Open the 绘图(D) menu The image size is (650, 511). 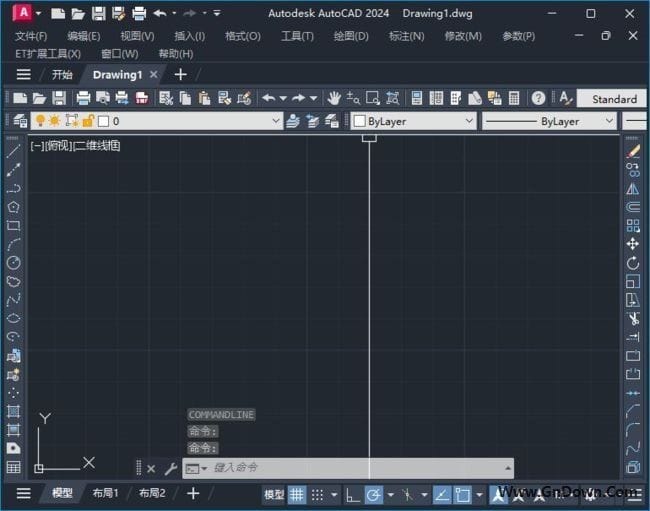coord(351,36)
